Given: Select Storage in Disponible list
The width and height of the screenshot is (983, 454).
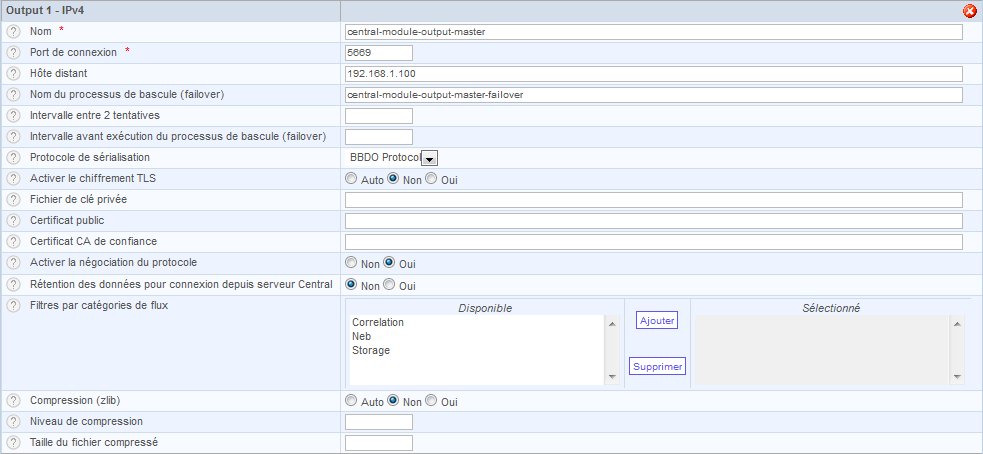Looking at the screenshot, I should (371, 350).
